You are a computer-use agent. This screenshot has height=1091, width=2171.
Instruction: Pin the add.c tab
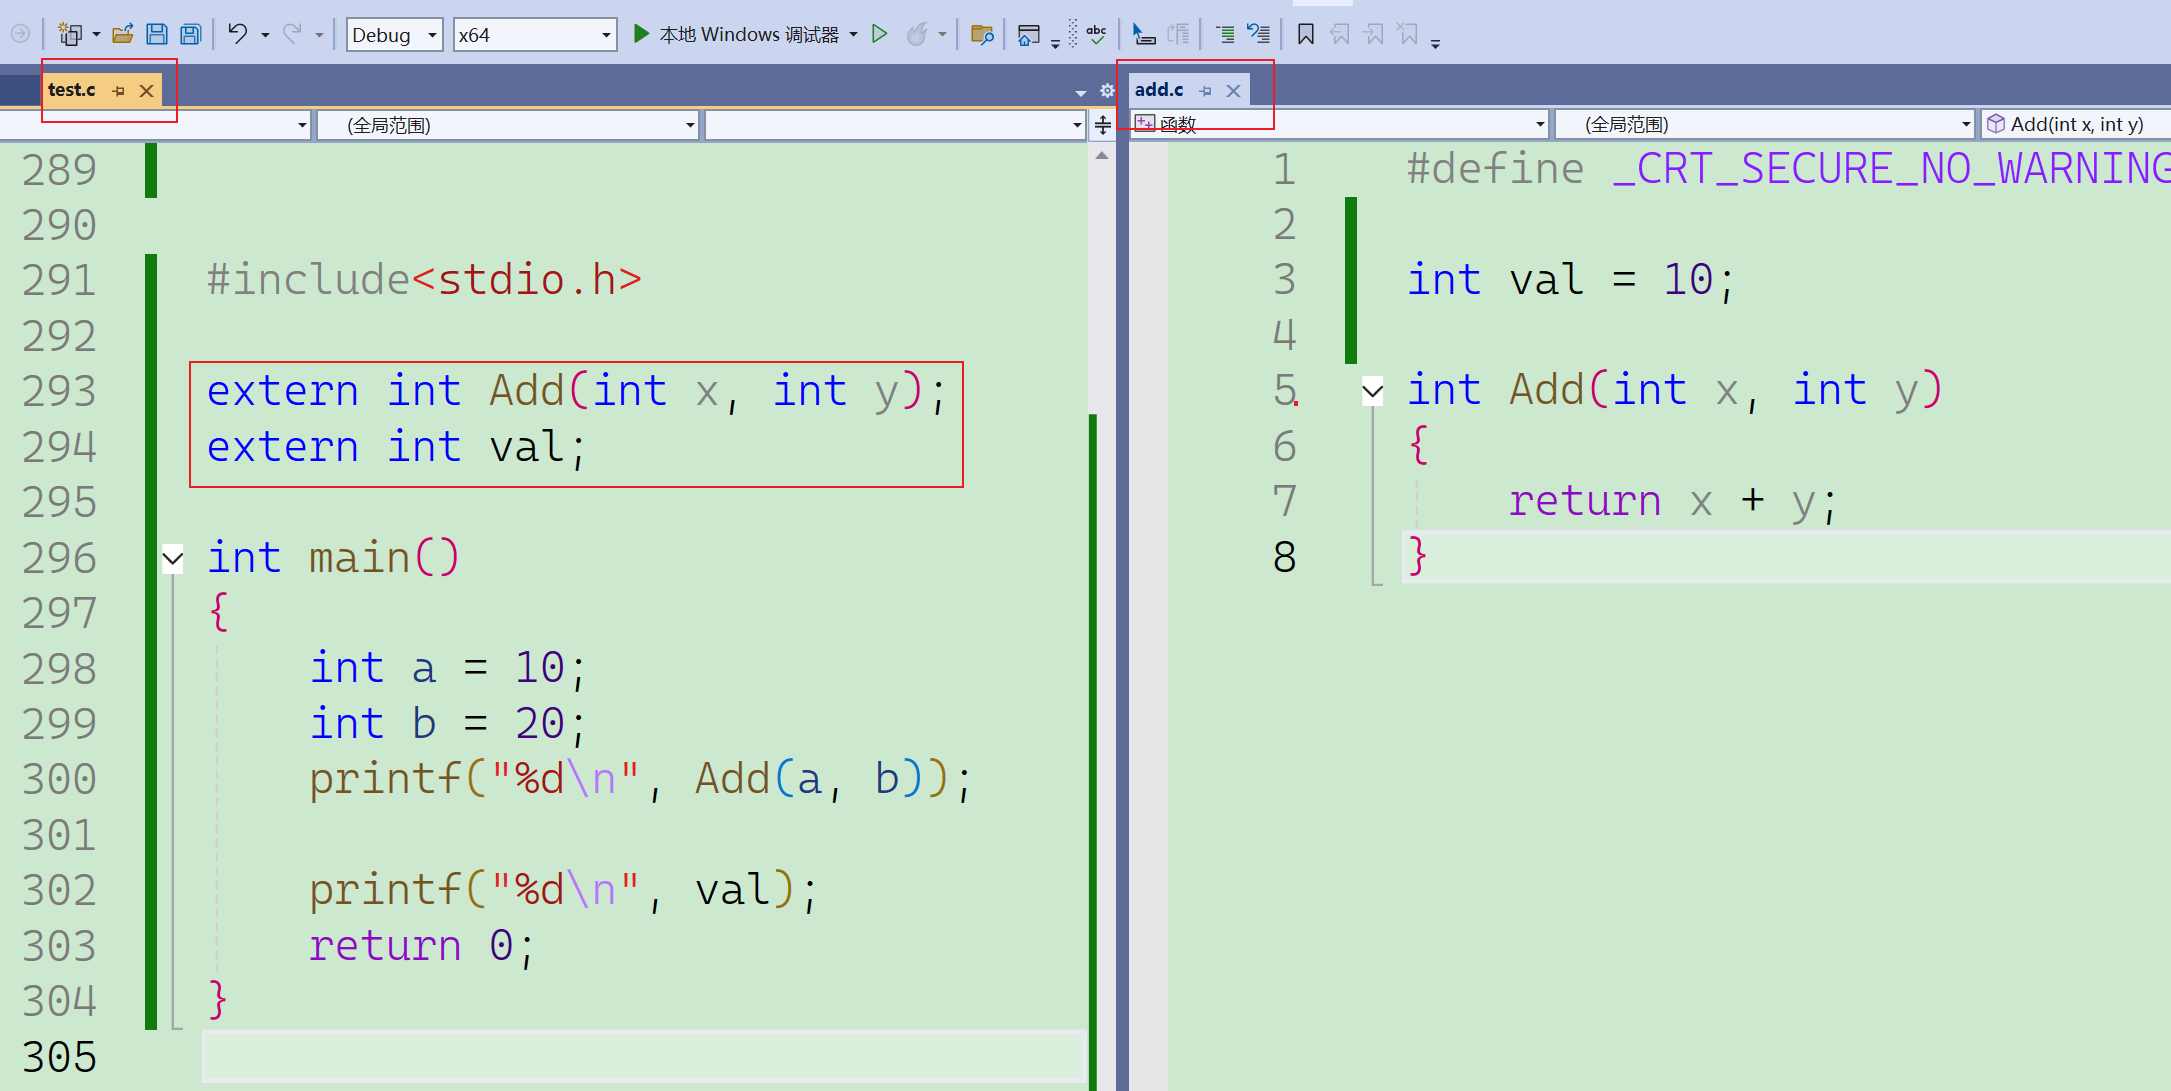1206,91
